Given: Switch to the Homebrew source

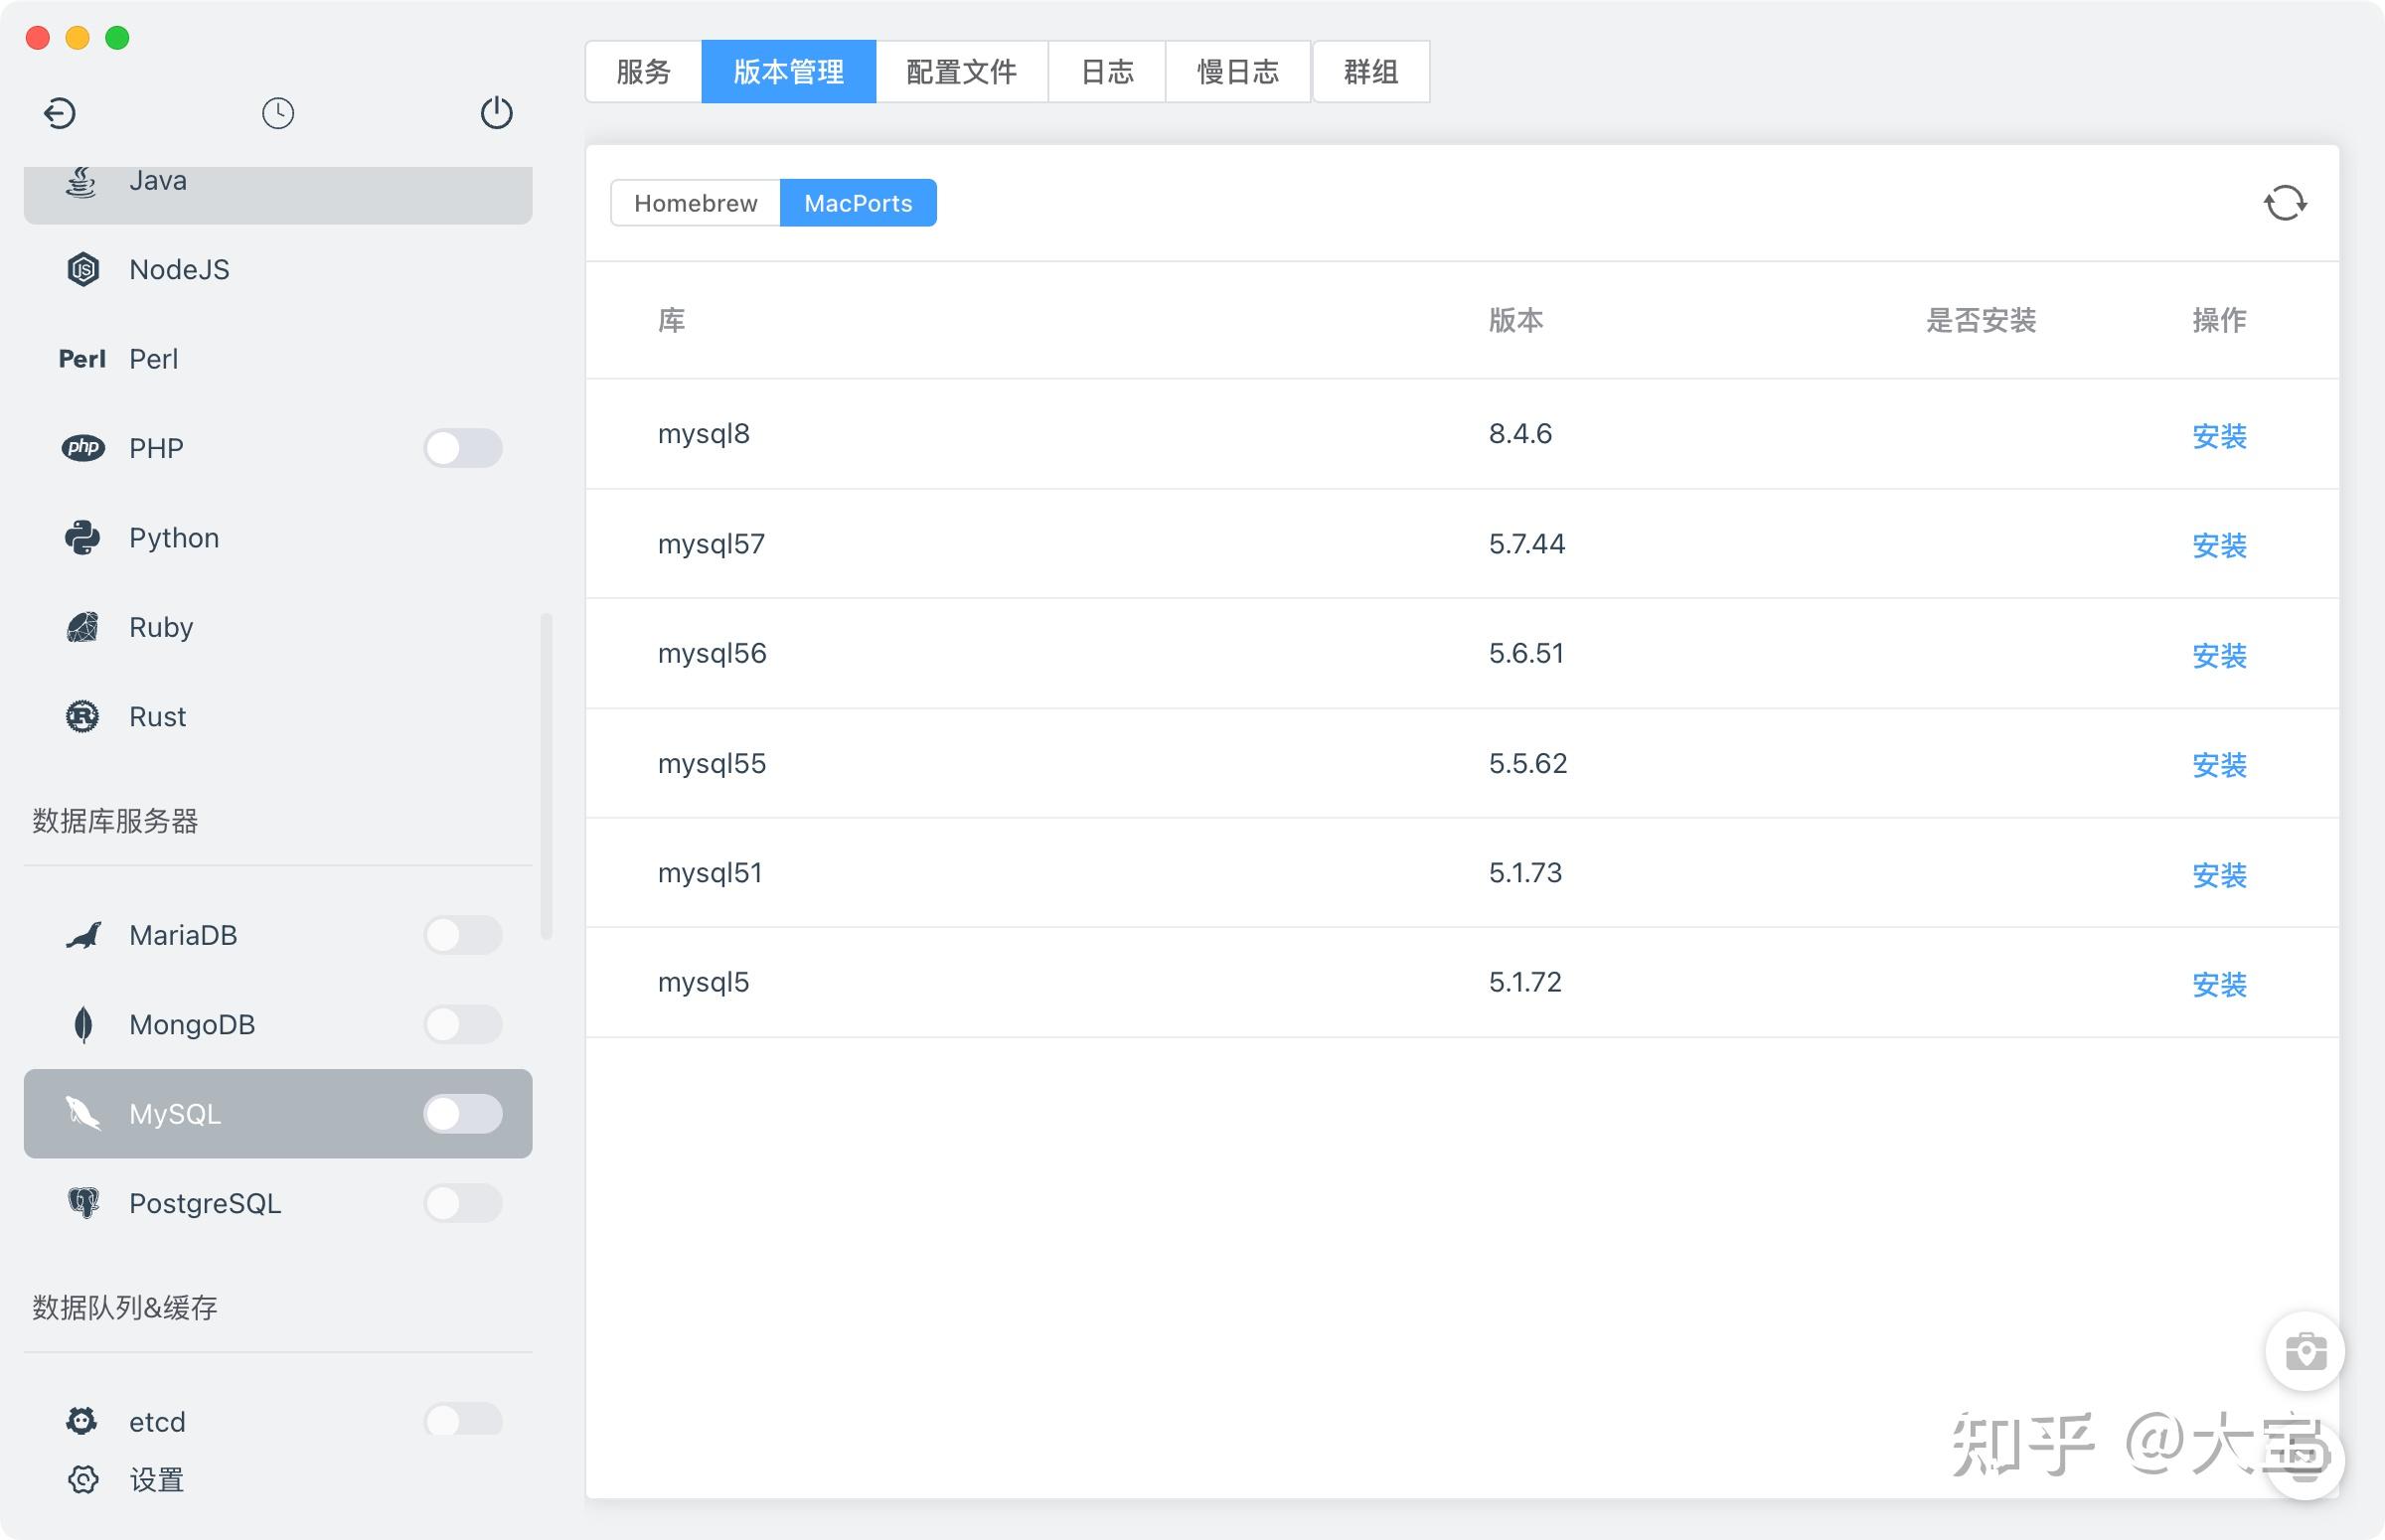Looking at the screenshot, I should click(x=695, y=202).
